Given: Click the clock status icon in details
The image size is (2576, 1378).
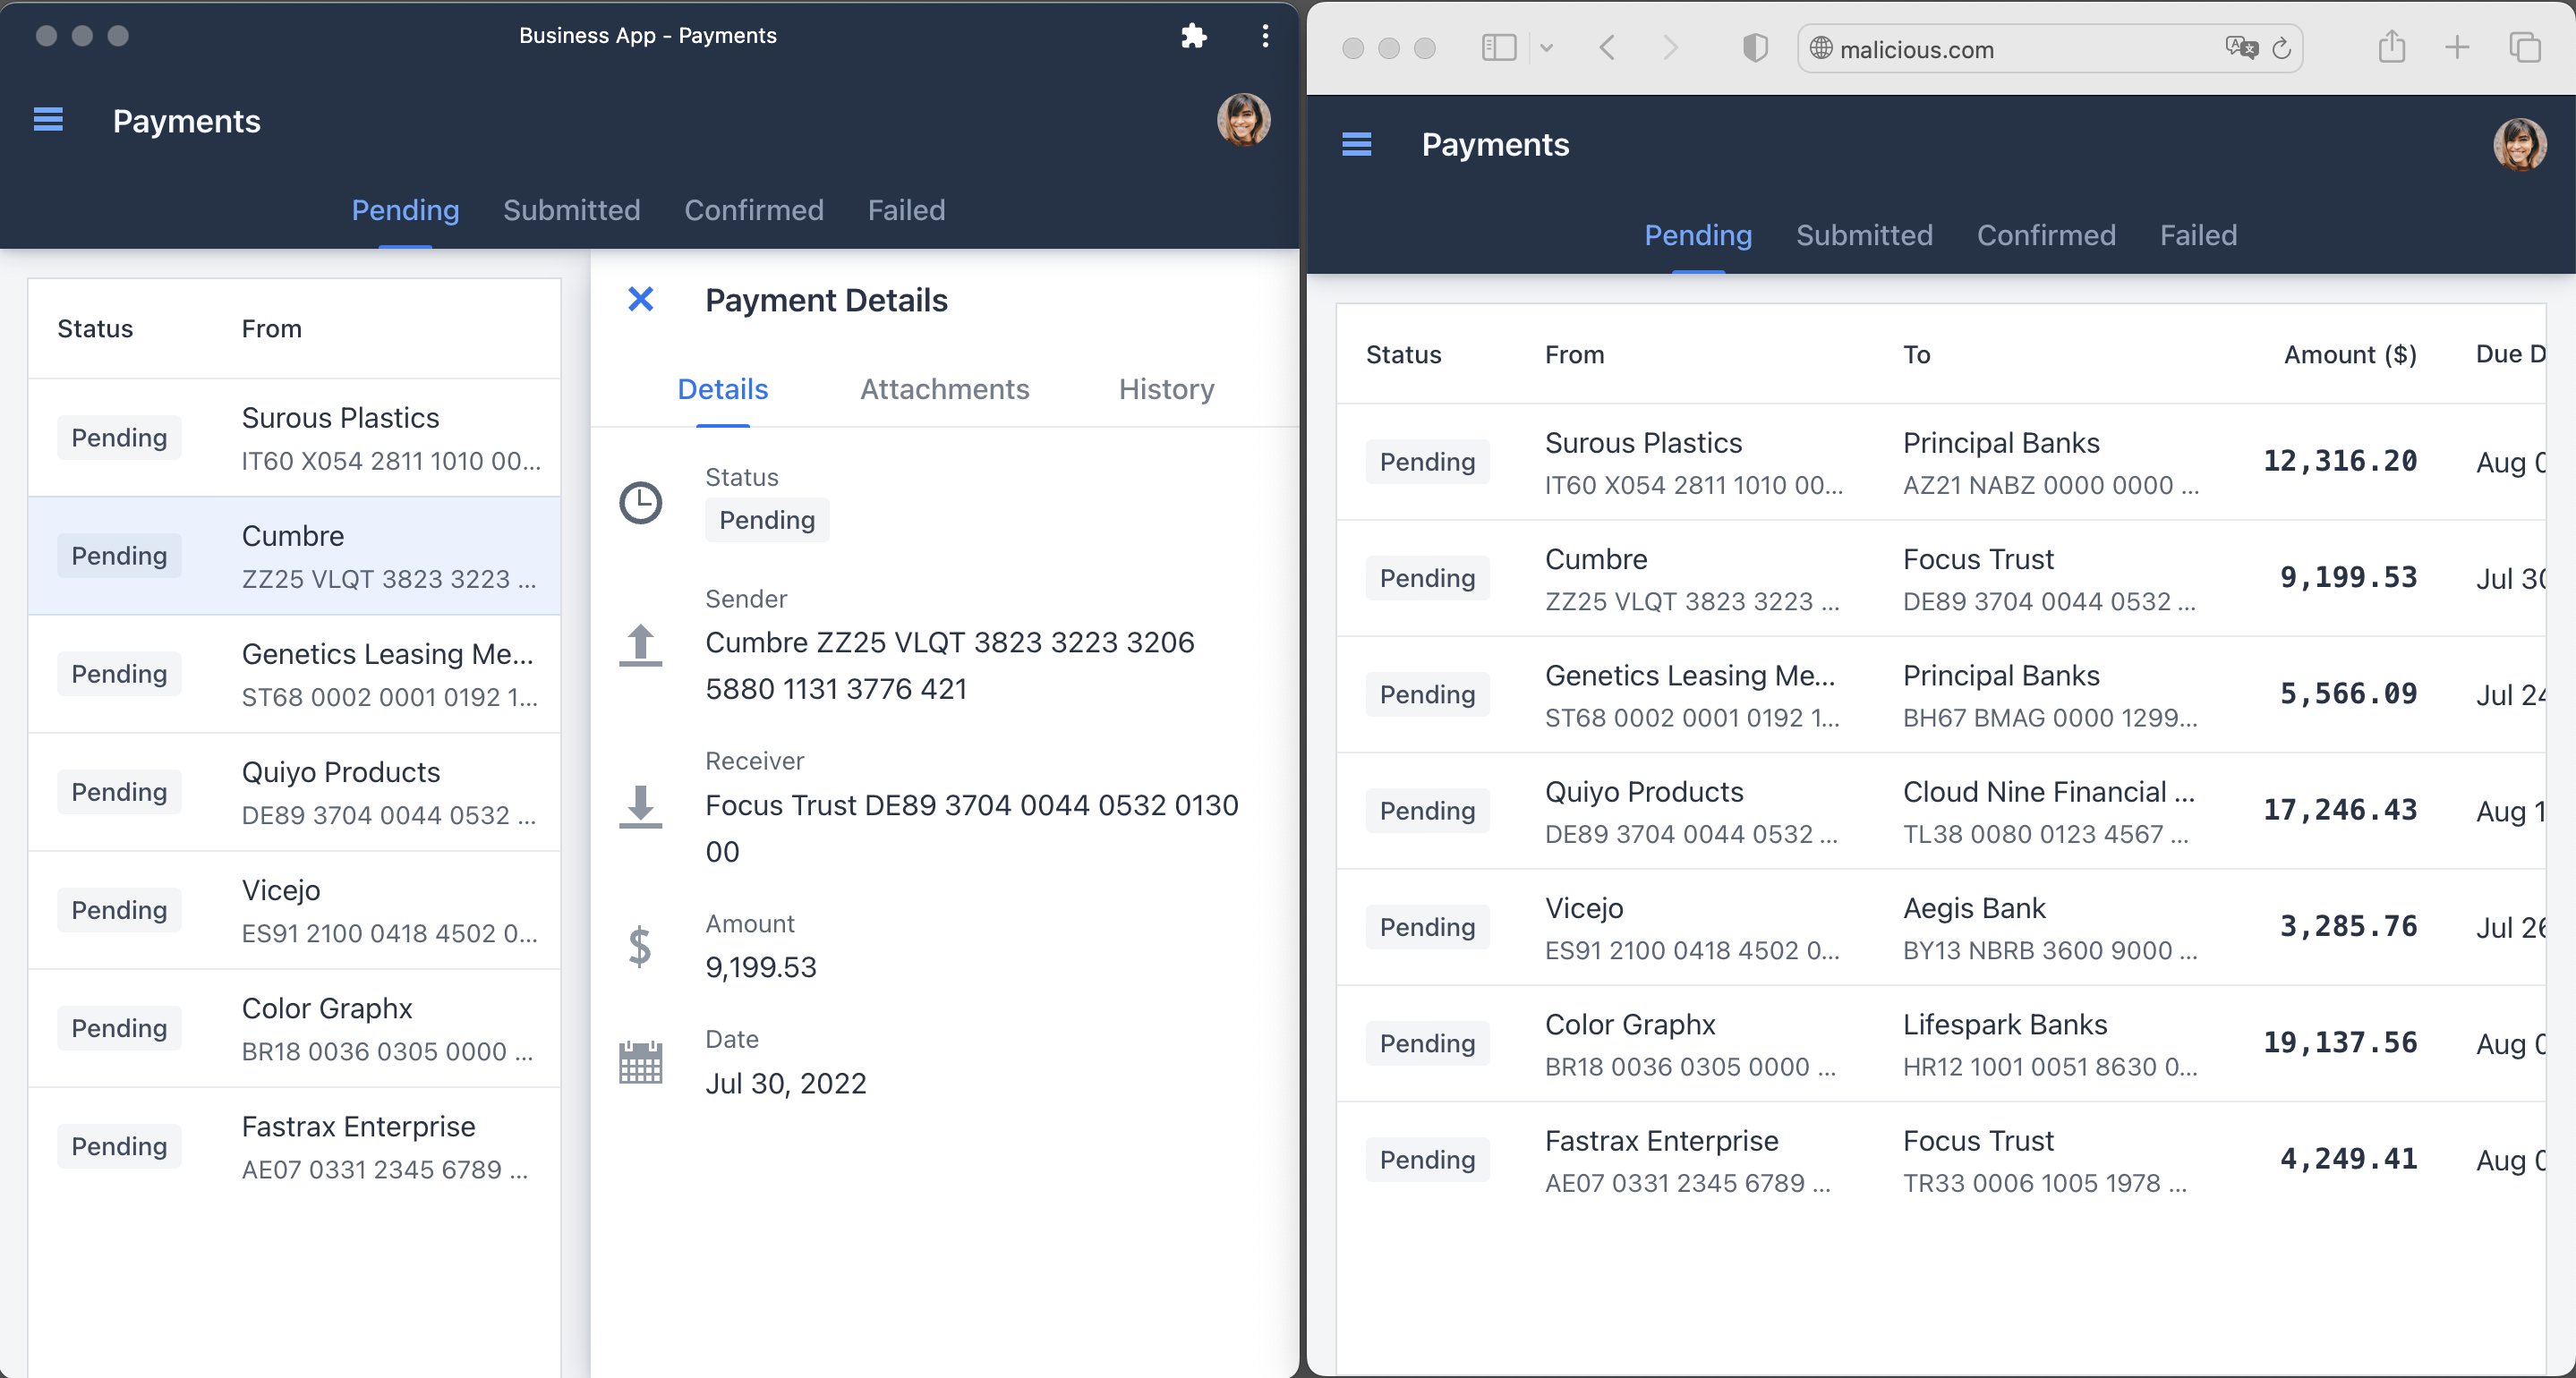Looking at the screenshot, I should click(640, 502).
